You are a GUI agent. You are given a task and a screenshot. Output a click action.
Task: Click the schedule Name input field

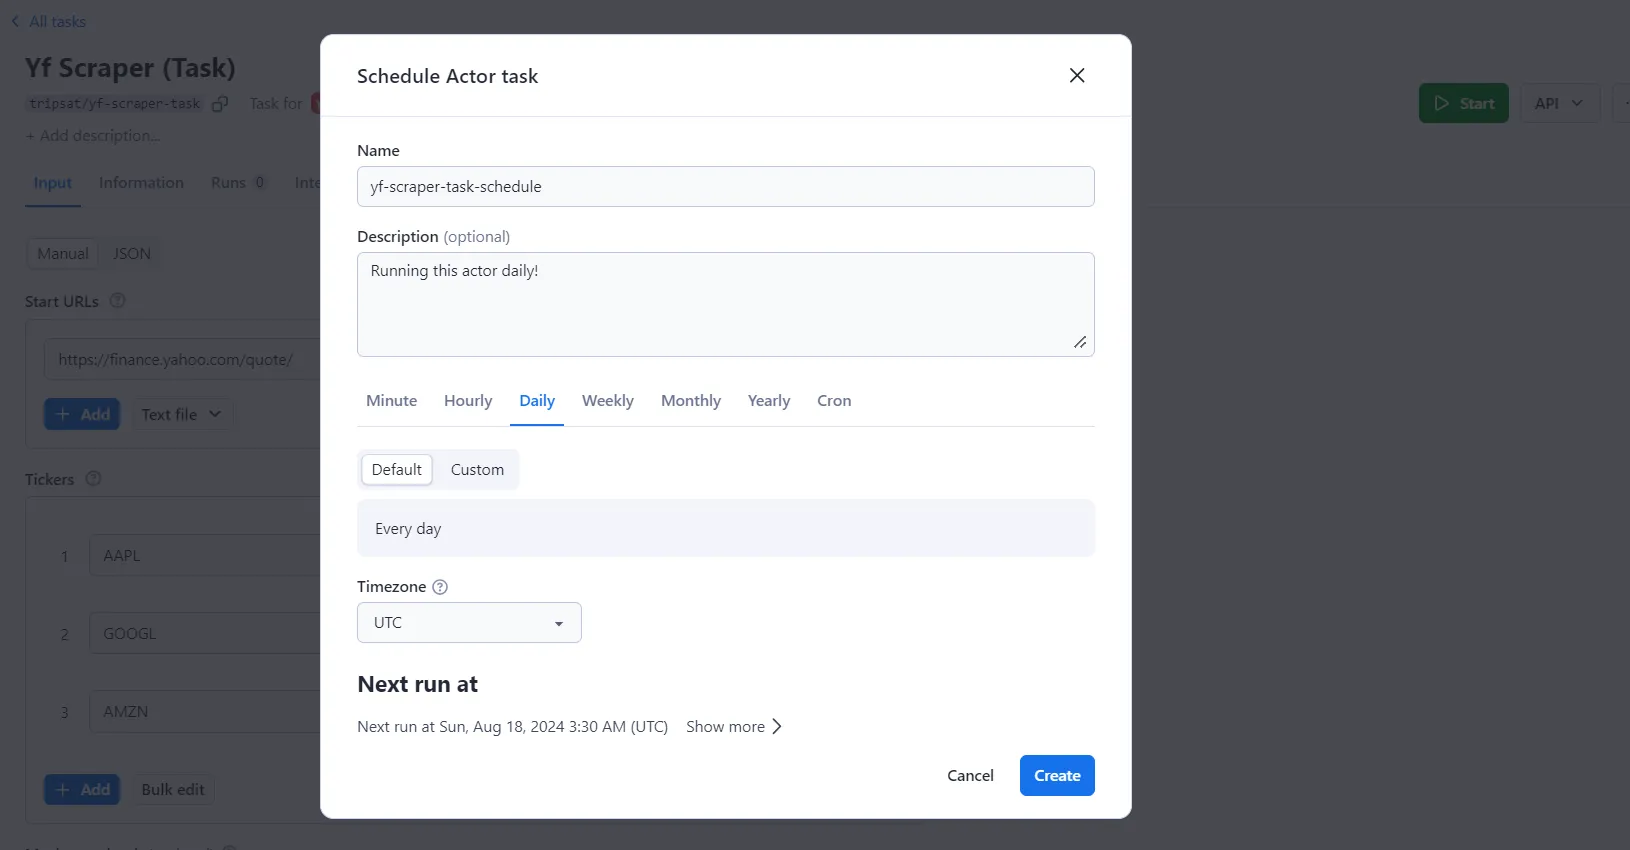click(725, 187)
